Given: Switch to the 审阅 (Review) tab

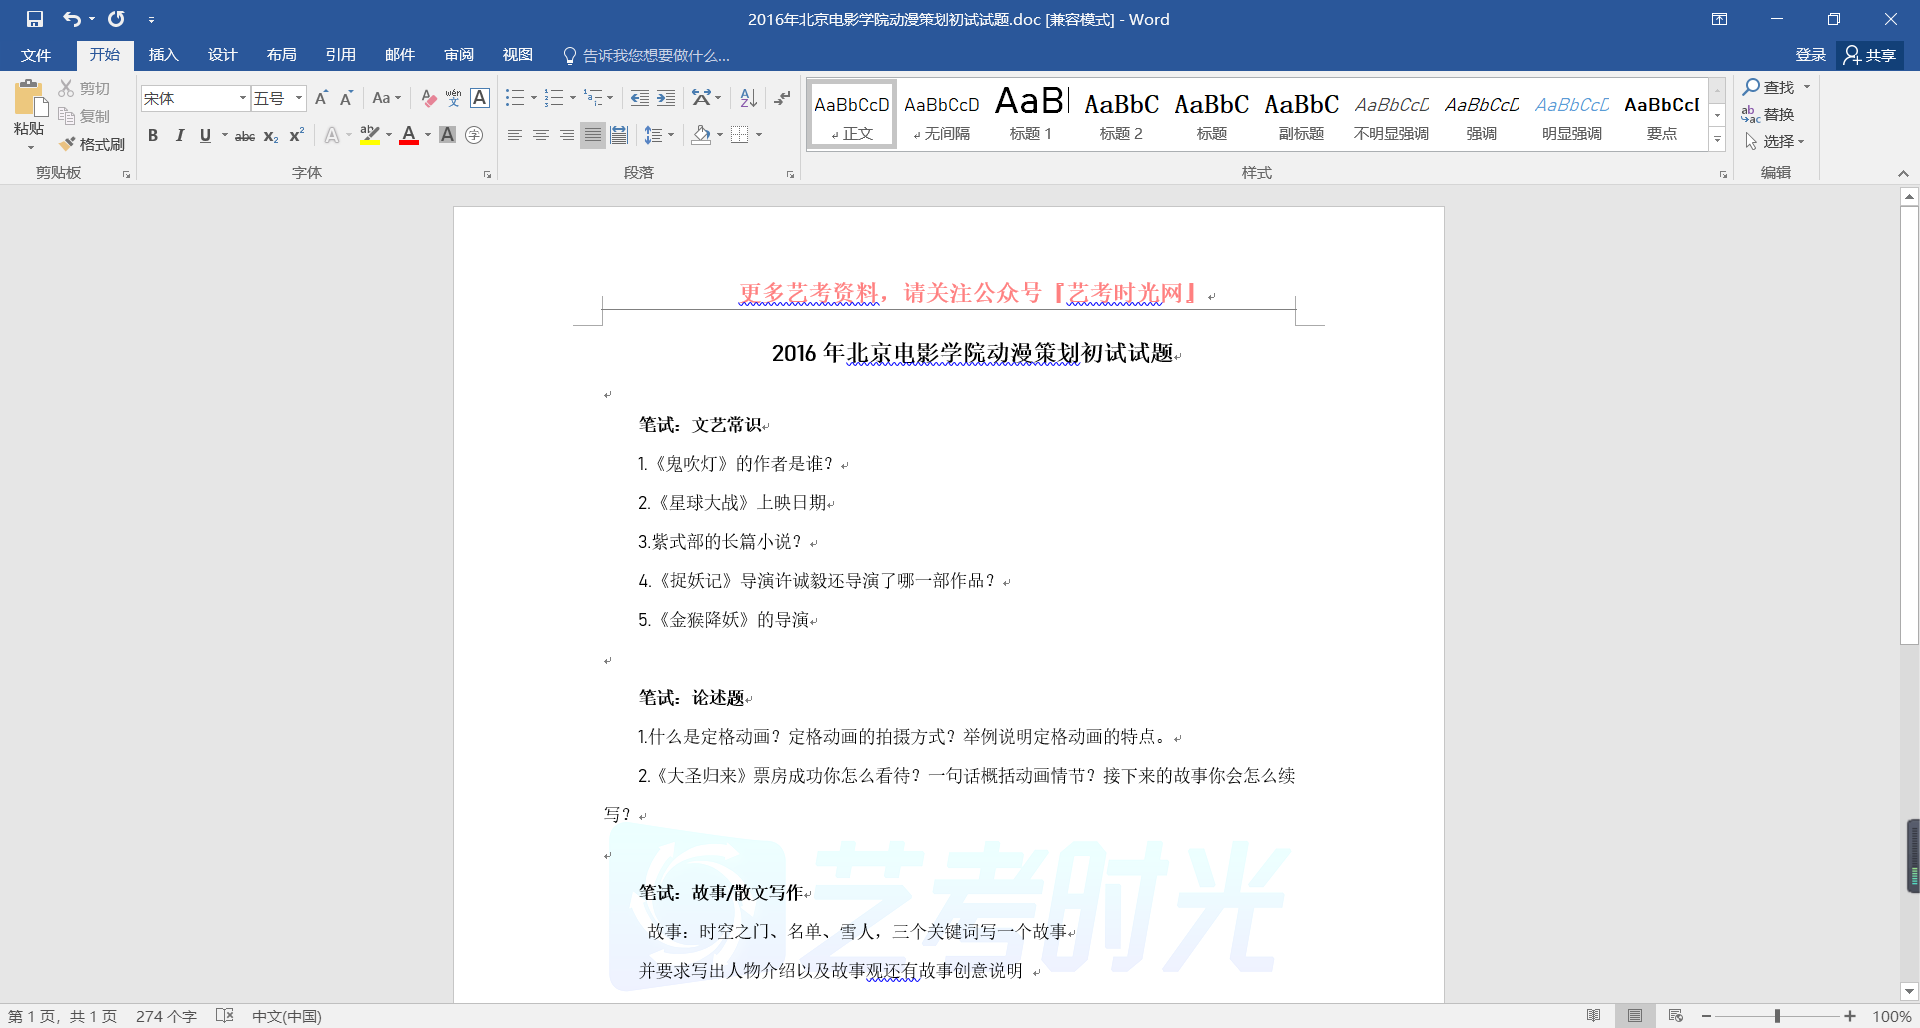Looking at the screenshot, I should [x=459, y=55].
